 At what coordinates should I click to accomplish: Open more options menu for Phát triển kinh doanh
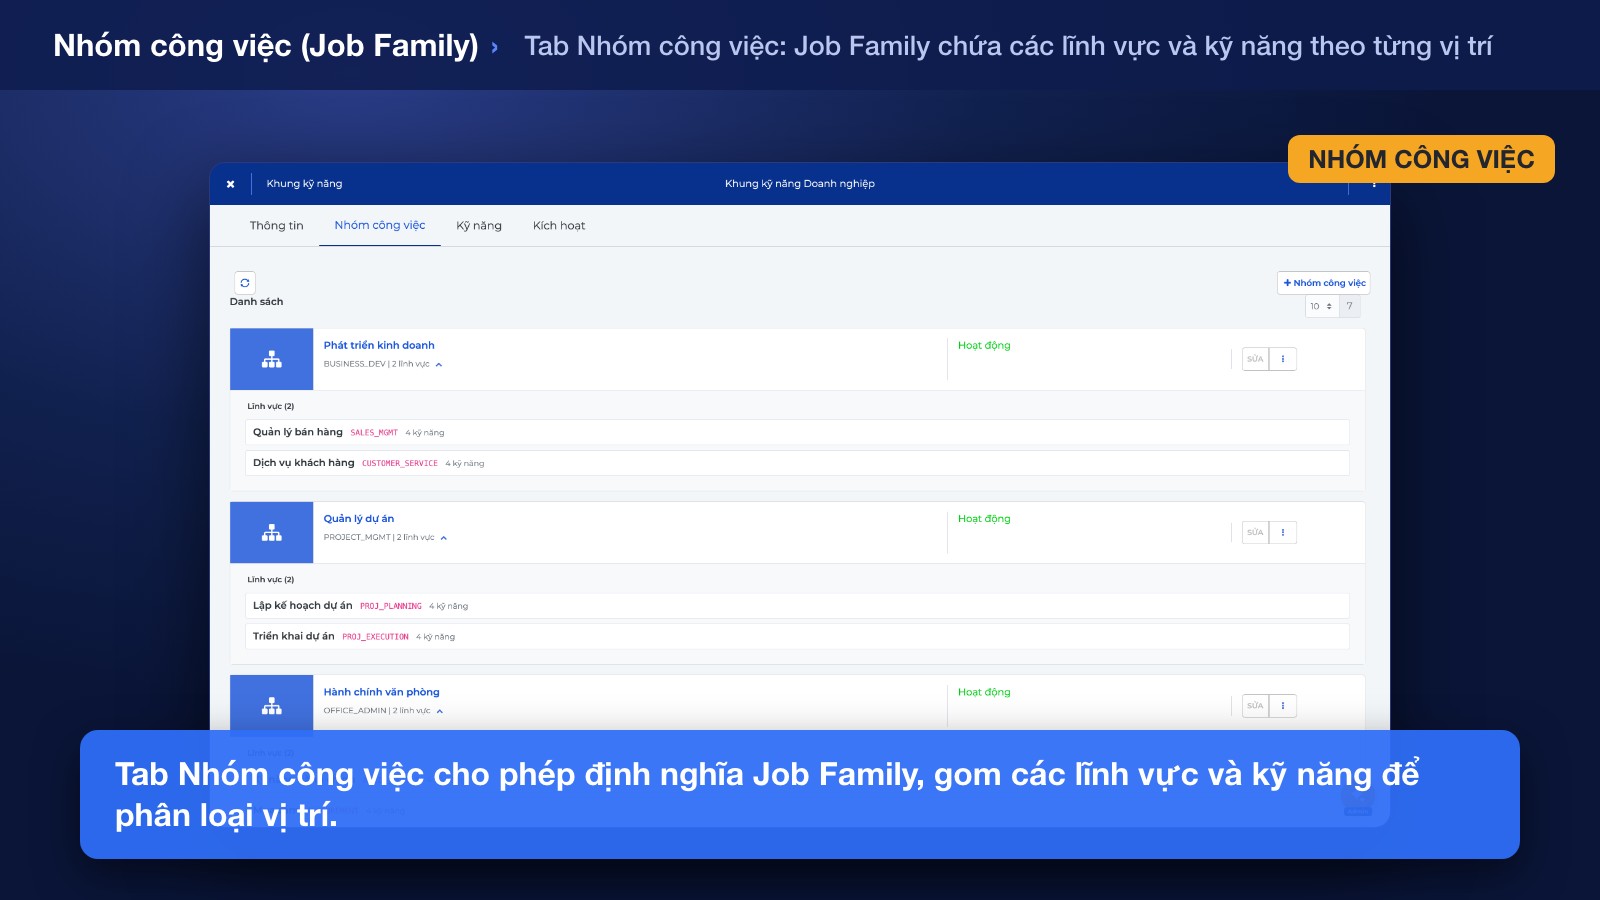click(x=1283, y=359)
